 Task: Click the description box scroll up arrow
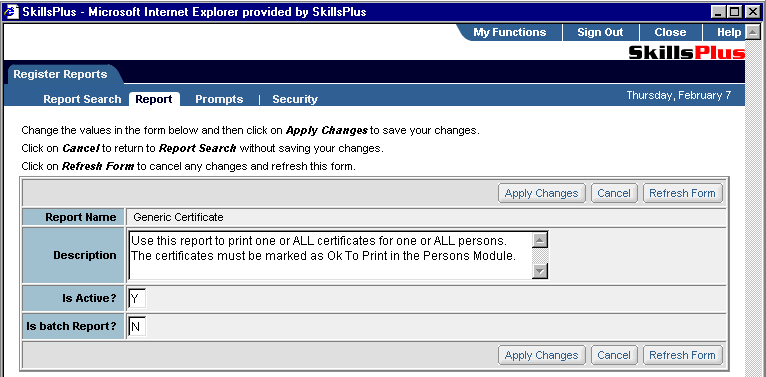coord(540,240)
